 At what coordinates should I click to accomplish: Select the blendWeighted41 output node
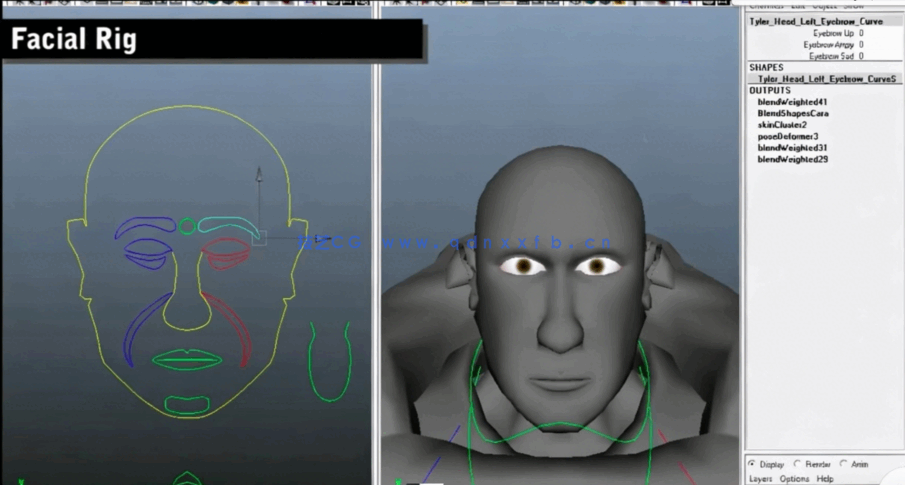point(792,102)
